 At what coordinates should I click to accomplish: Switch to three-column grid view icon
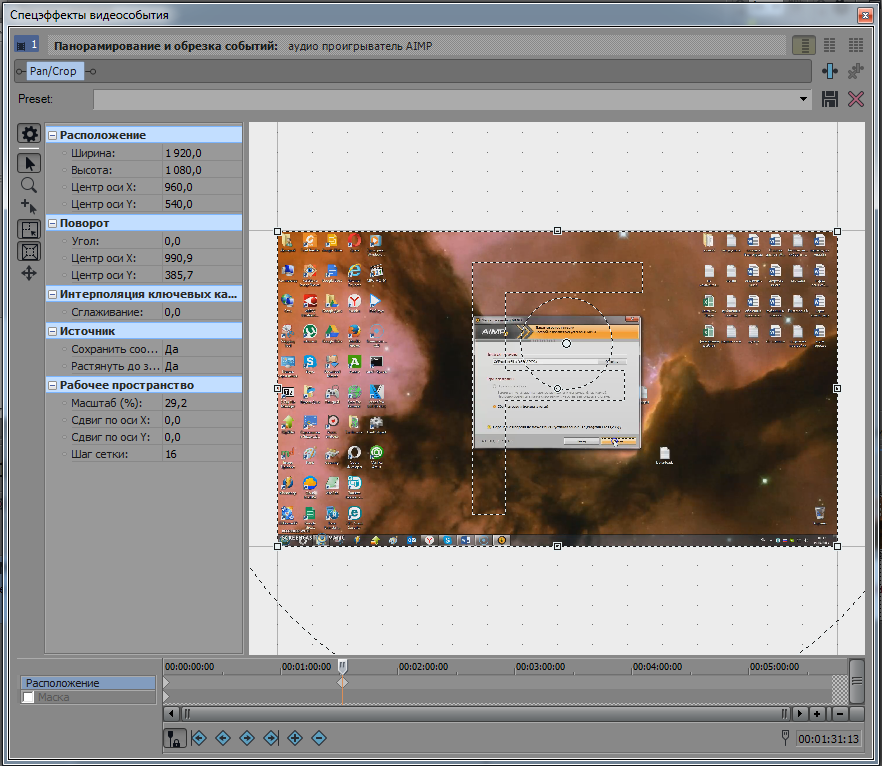tap(856, 45)
